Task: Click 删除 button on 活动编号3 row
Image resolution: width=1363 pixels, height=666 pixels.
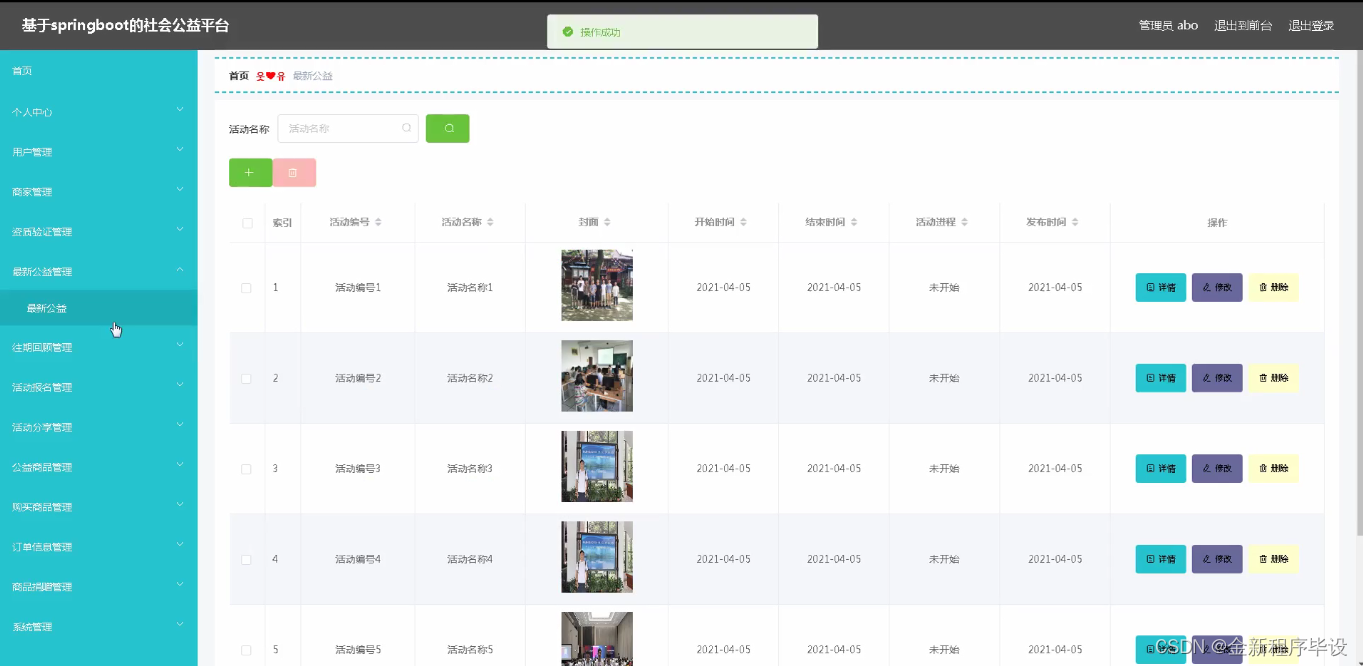Action: pos(1273,468)
